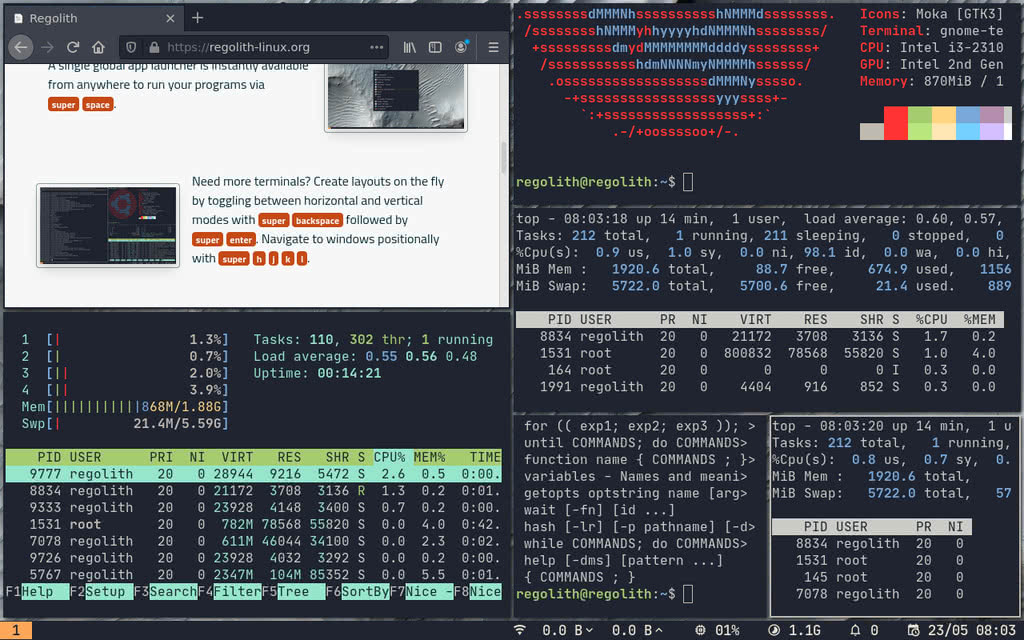This screenshot has height=640, width=1024.
Task: Open the Firefox account avatar icon
Action: coord(461,47)
